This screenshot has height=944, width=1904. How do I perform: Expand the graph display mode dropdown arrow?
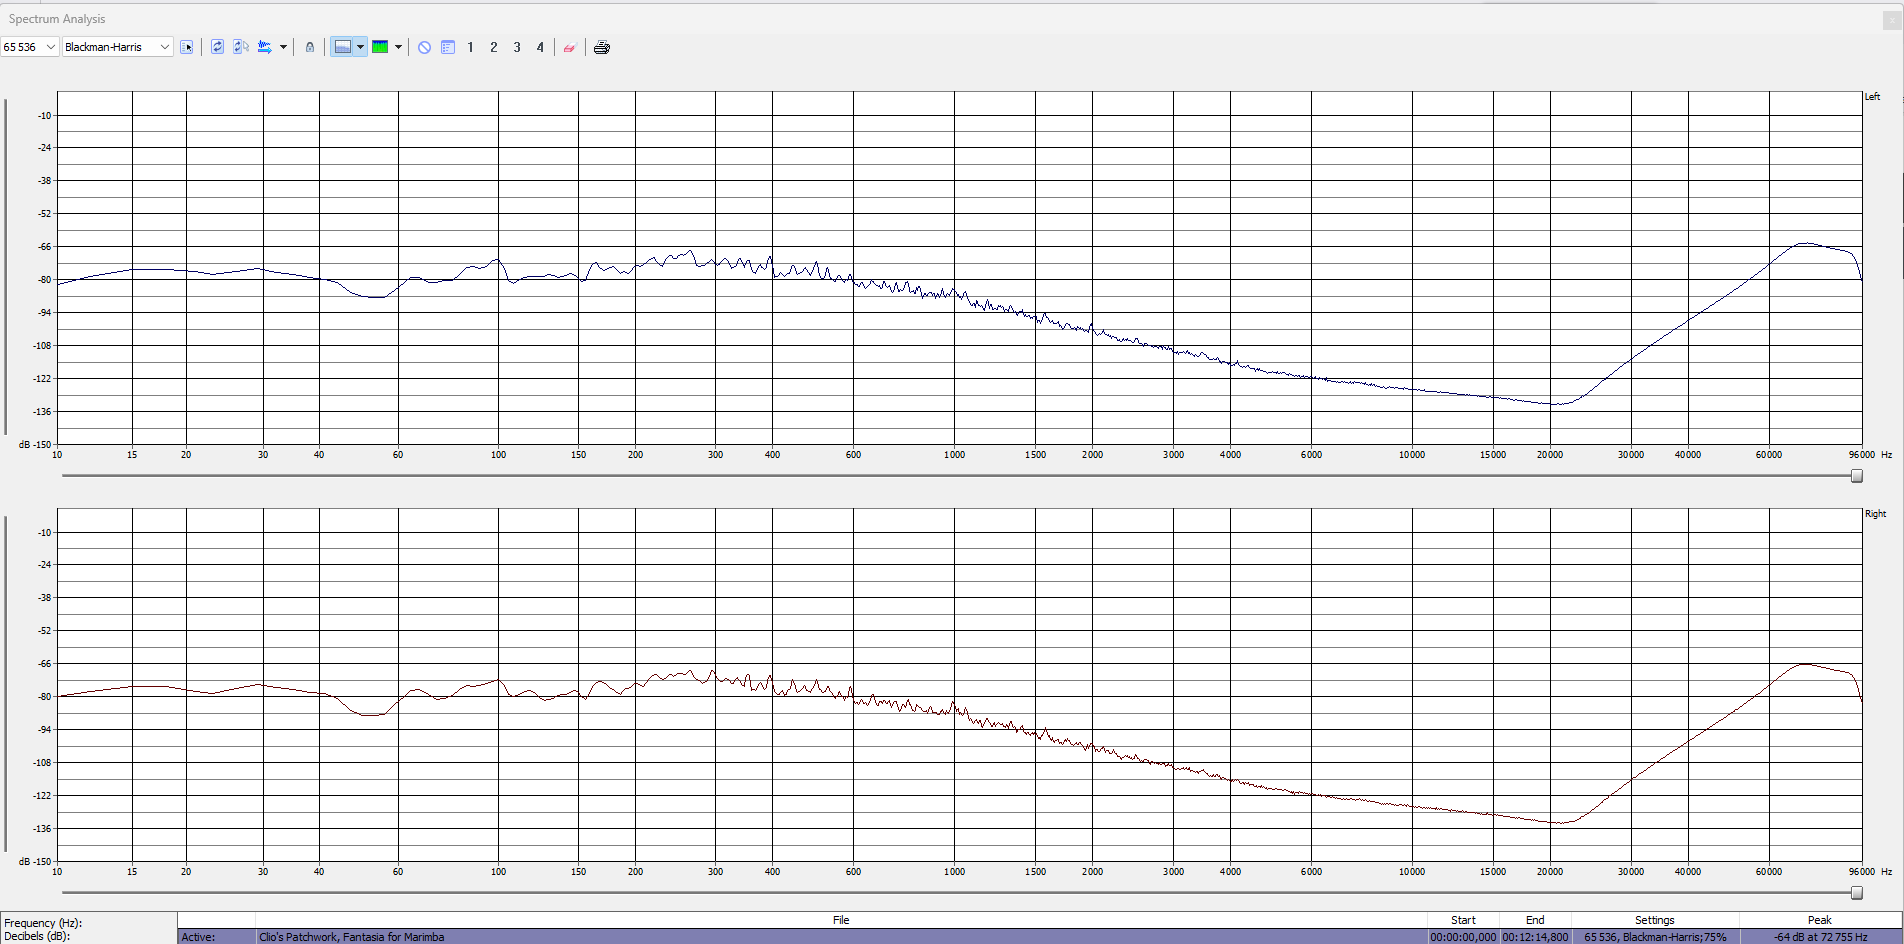click(x=360, y=47)
